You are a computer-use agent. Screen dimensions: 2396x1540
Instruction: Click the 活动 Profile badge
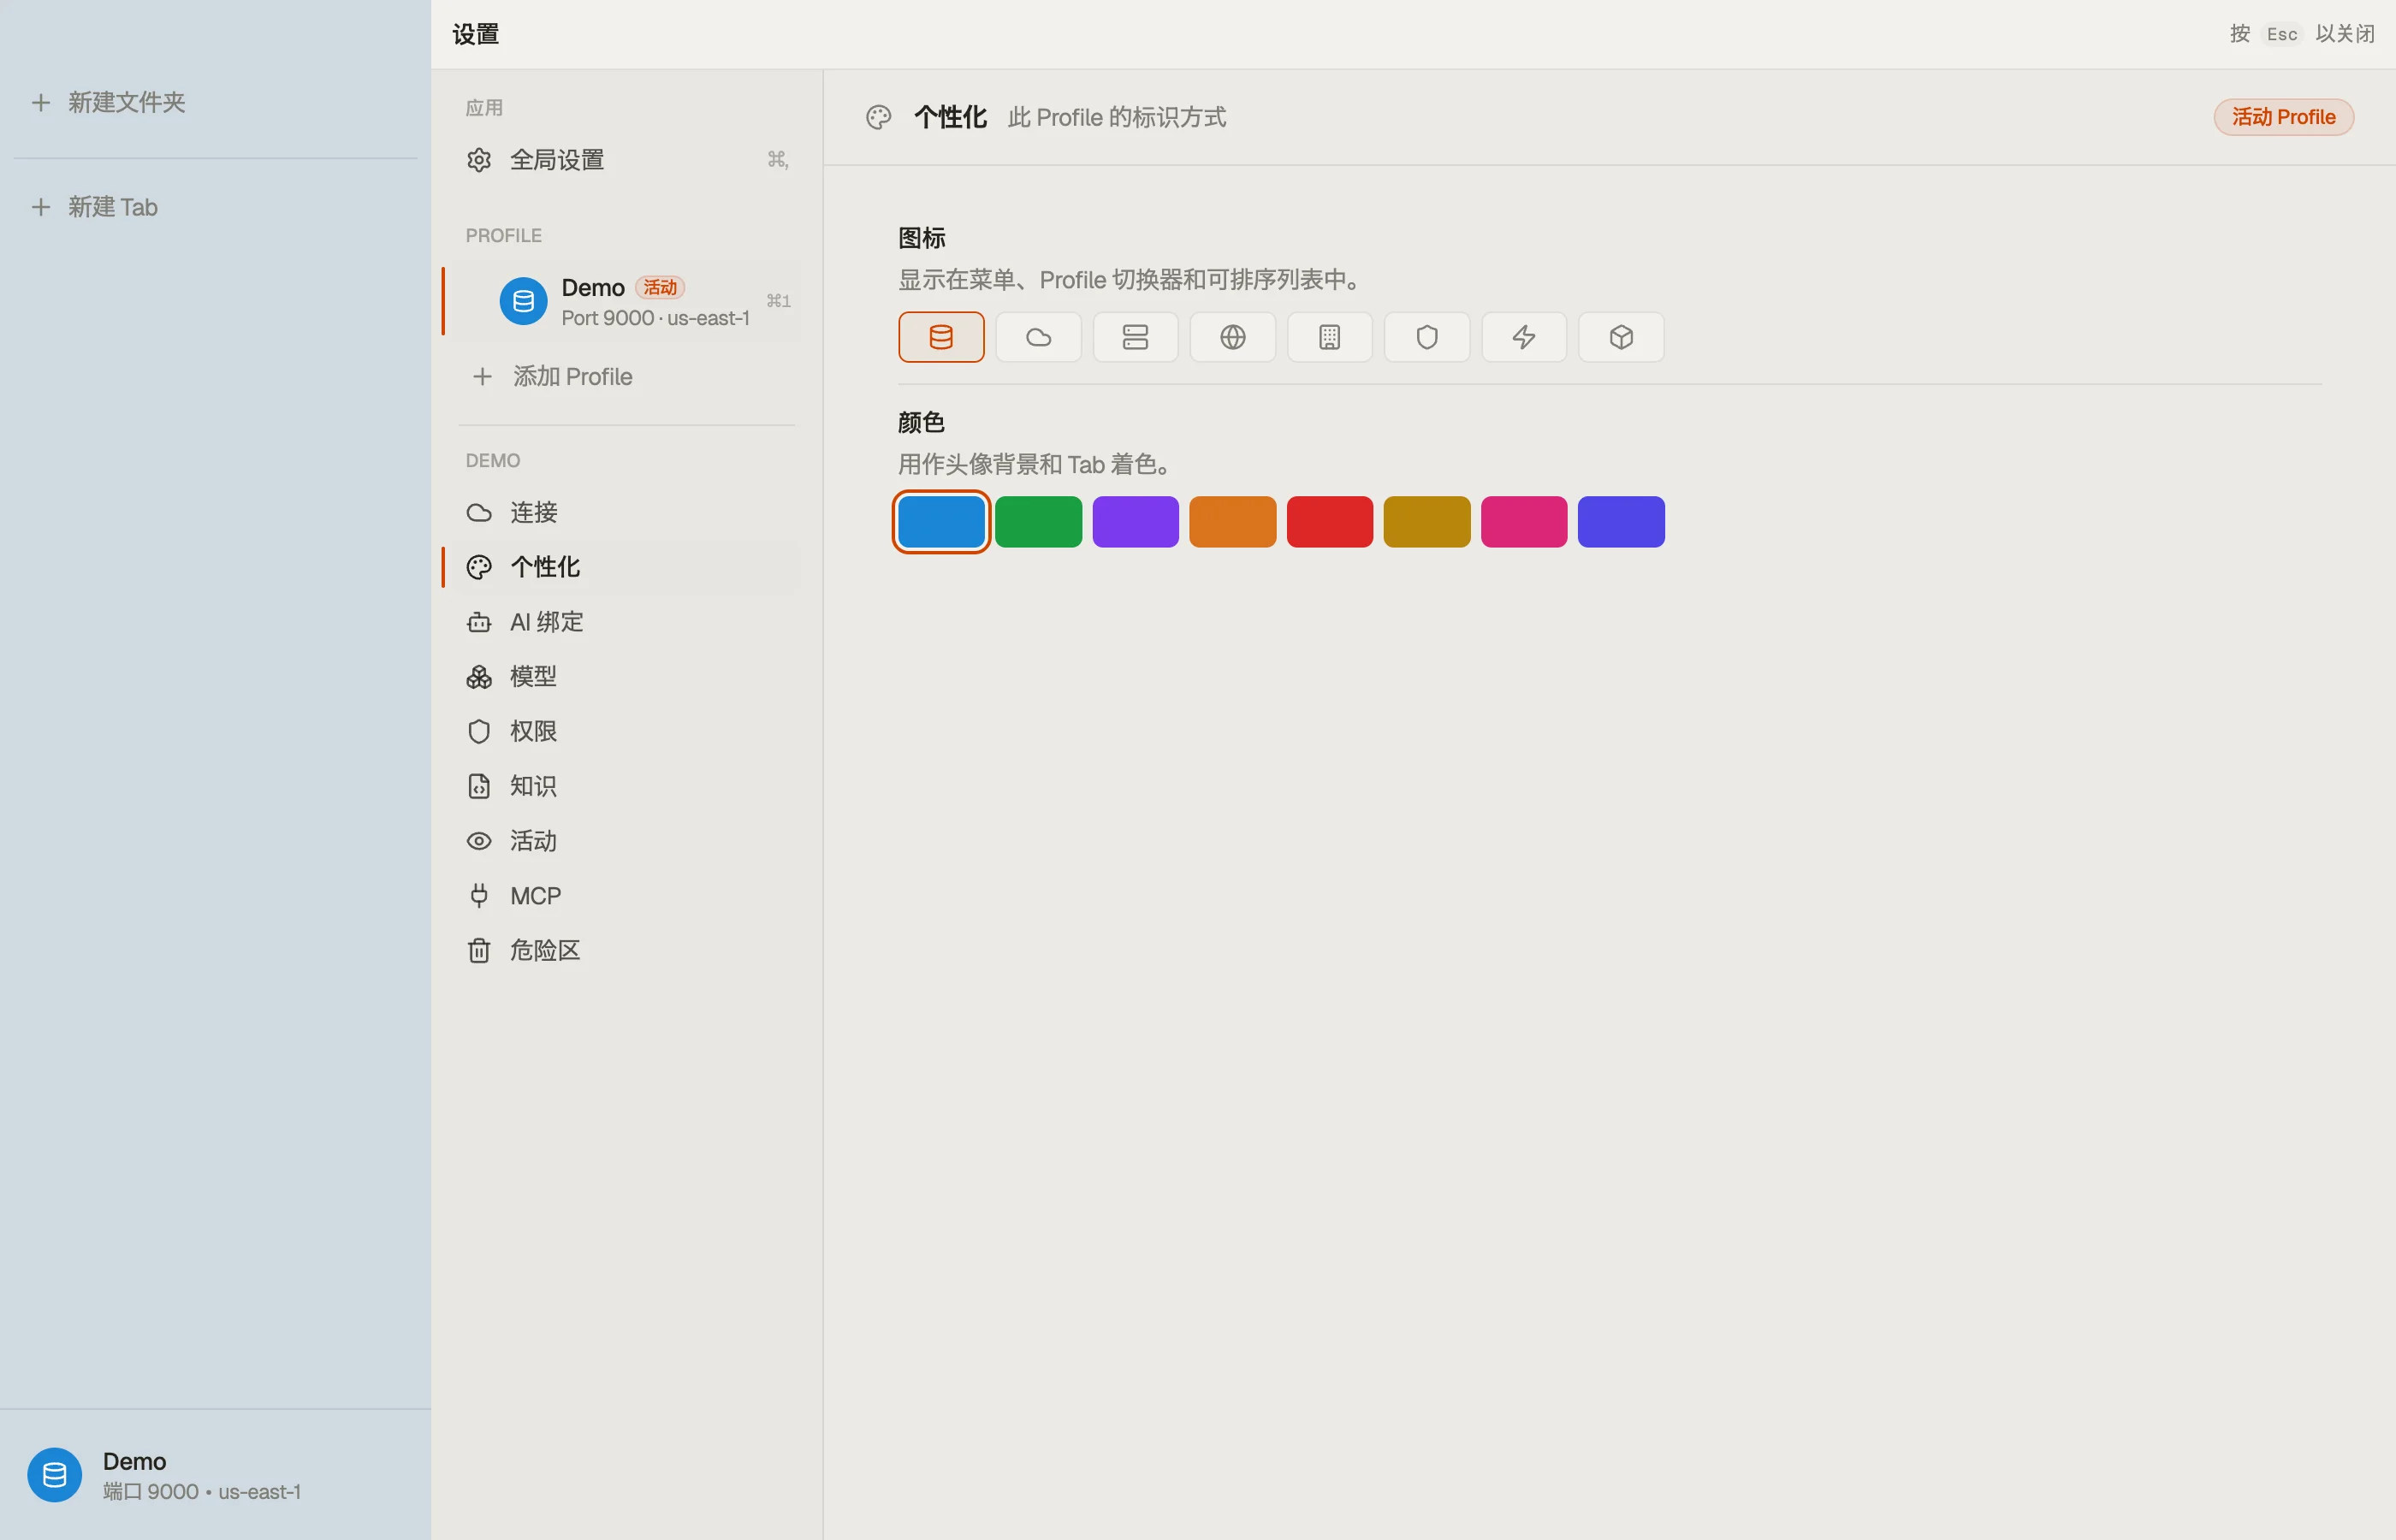2283,117
